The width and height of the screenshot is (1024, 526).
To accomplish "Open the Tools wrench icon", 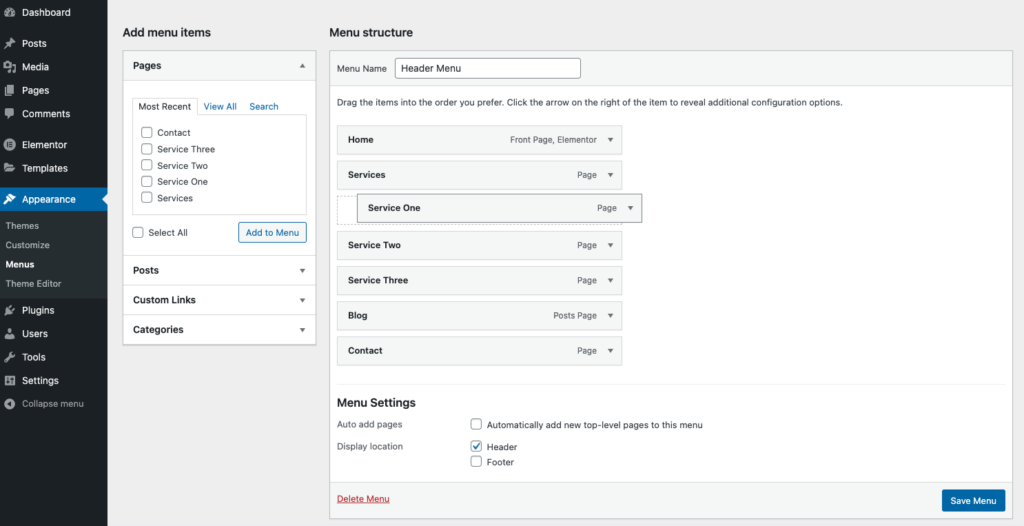I will [x=9, y=357].
